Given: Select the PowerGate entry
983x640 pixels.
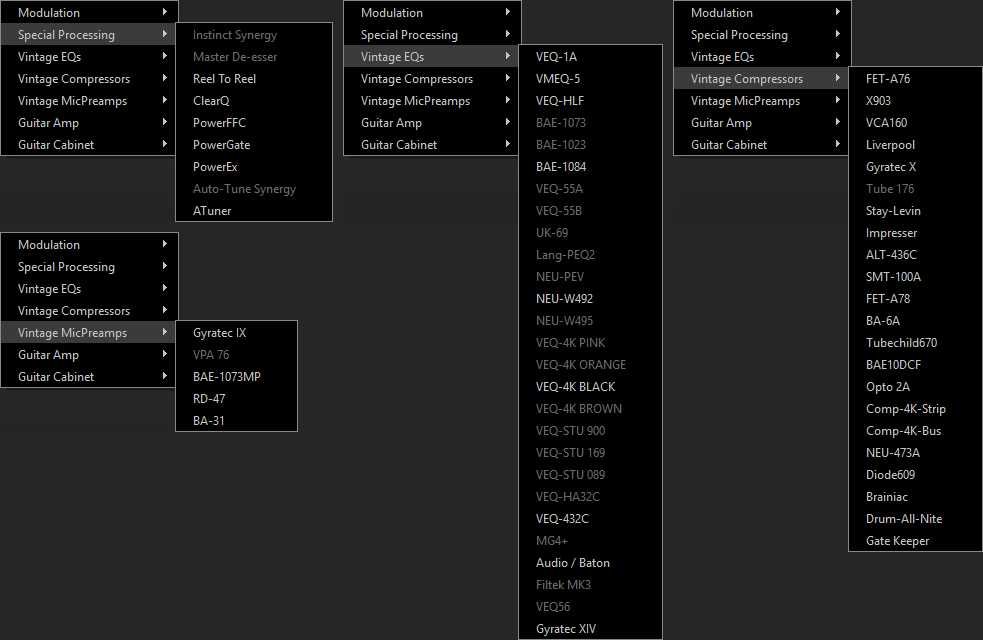Looking at the screenshot, I should [x=254, y=145].
